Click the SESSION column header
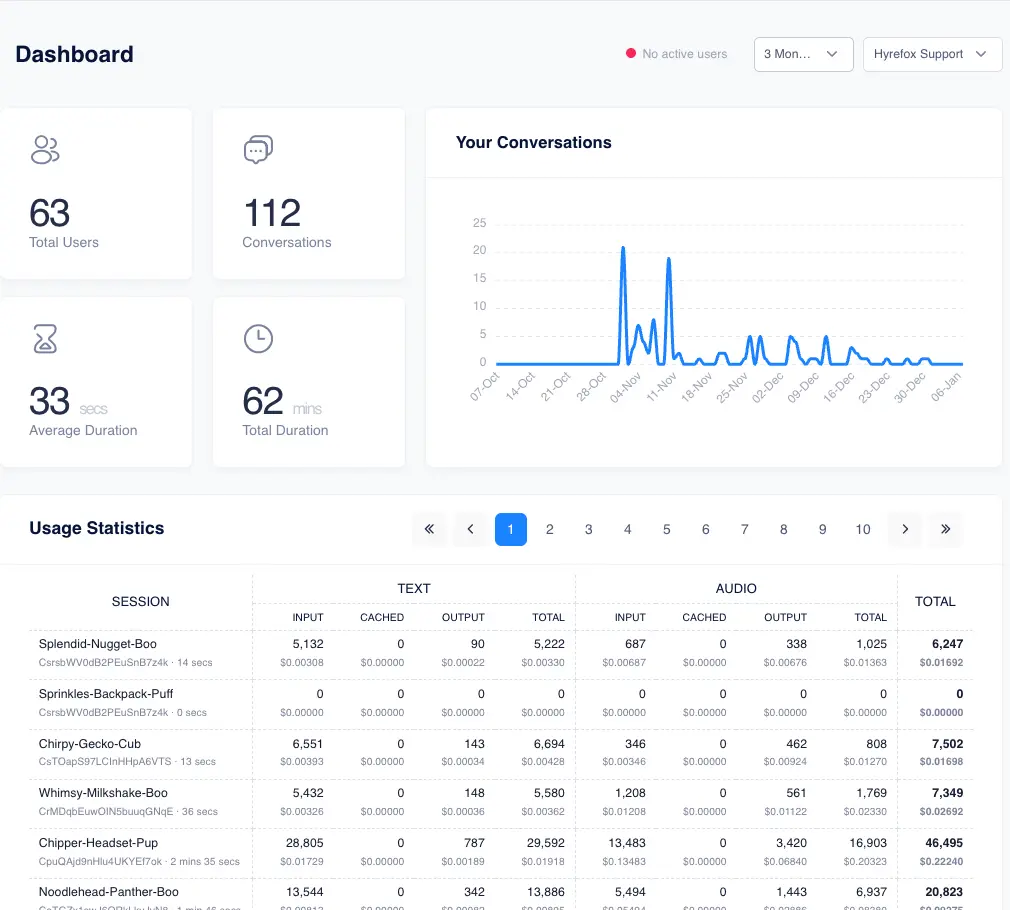The height and width of the screenshot is (910, 1010). 140,602
